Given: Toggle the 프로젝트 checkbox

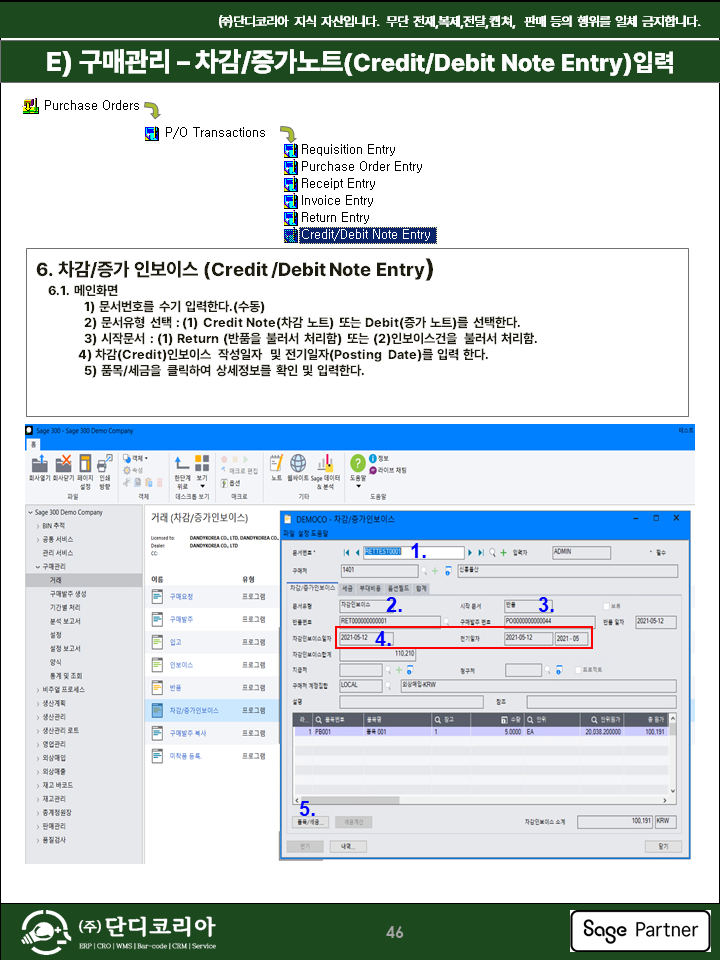Looking at the screenshot, I should click(579, 670).
